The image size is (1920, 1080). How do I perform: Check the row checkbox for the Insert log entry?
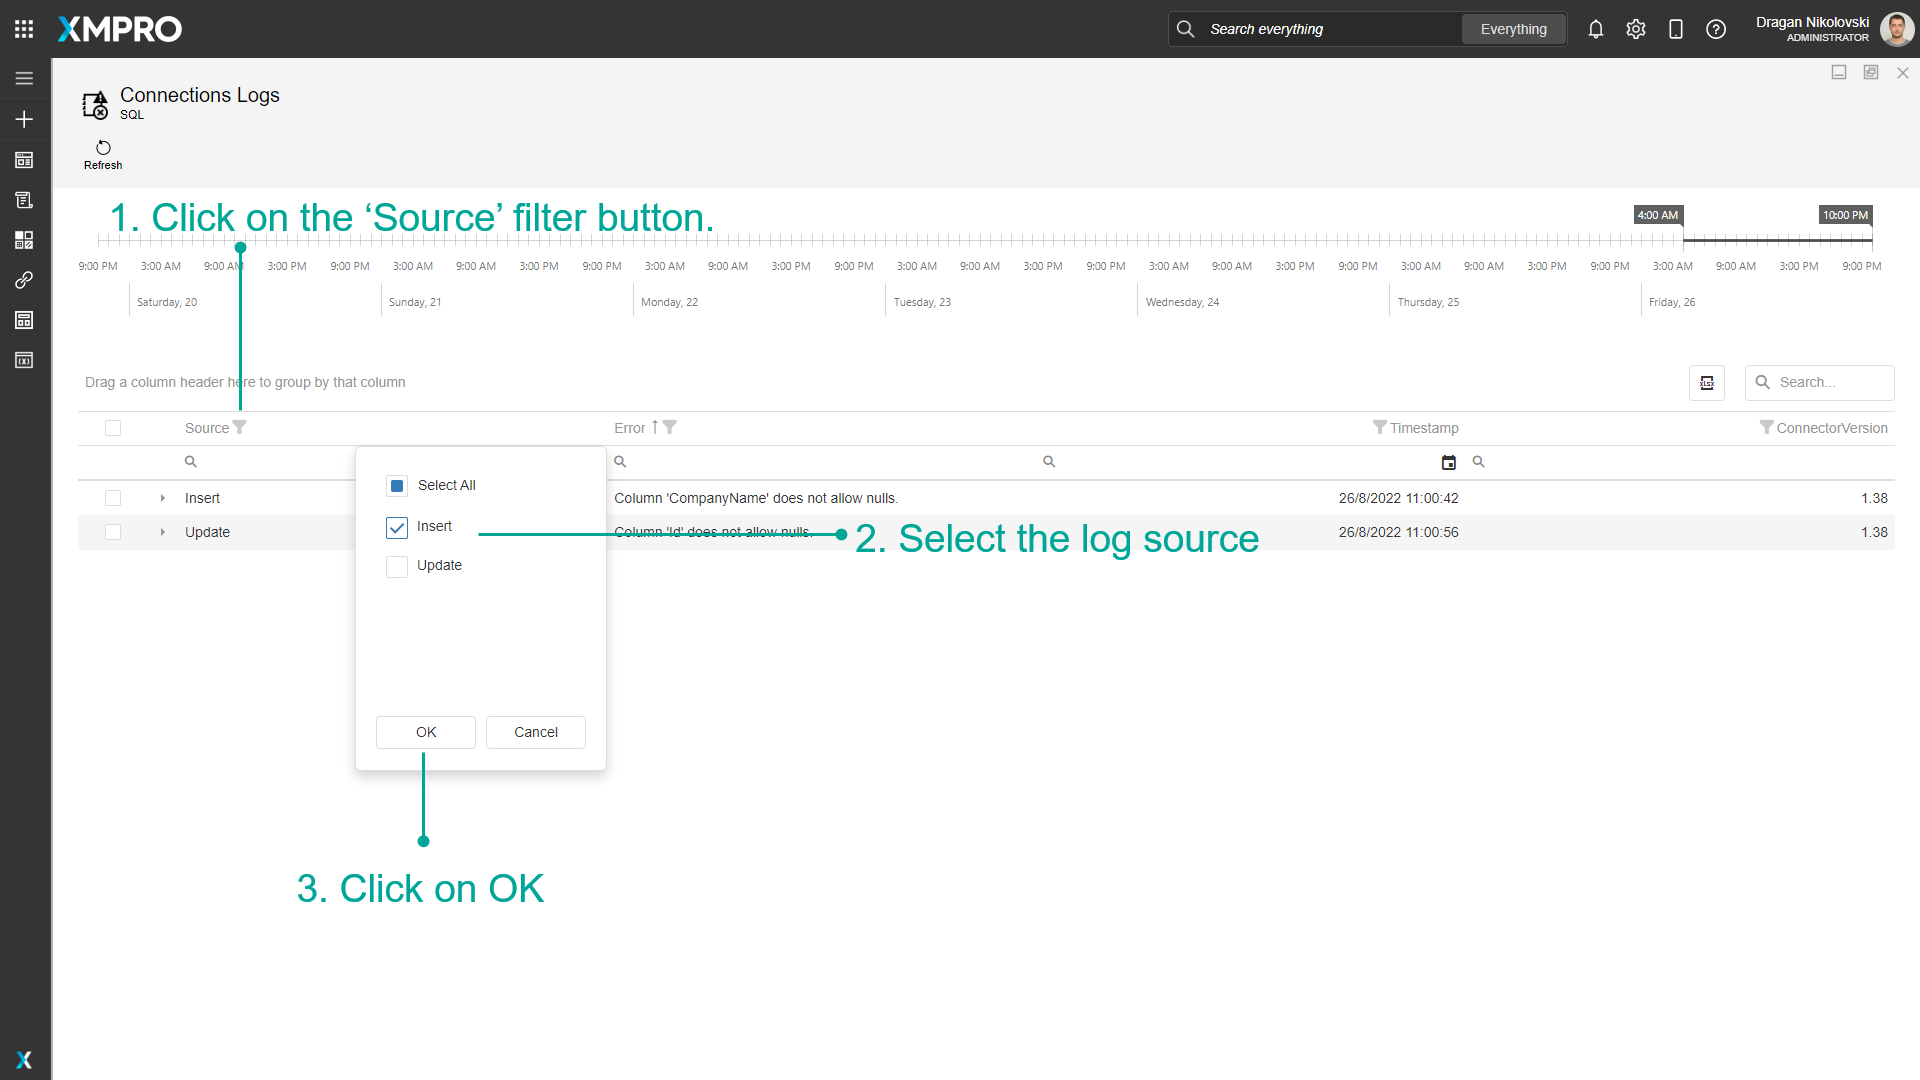tap(113, 498)
